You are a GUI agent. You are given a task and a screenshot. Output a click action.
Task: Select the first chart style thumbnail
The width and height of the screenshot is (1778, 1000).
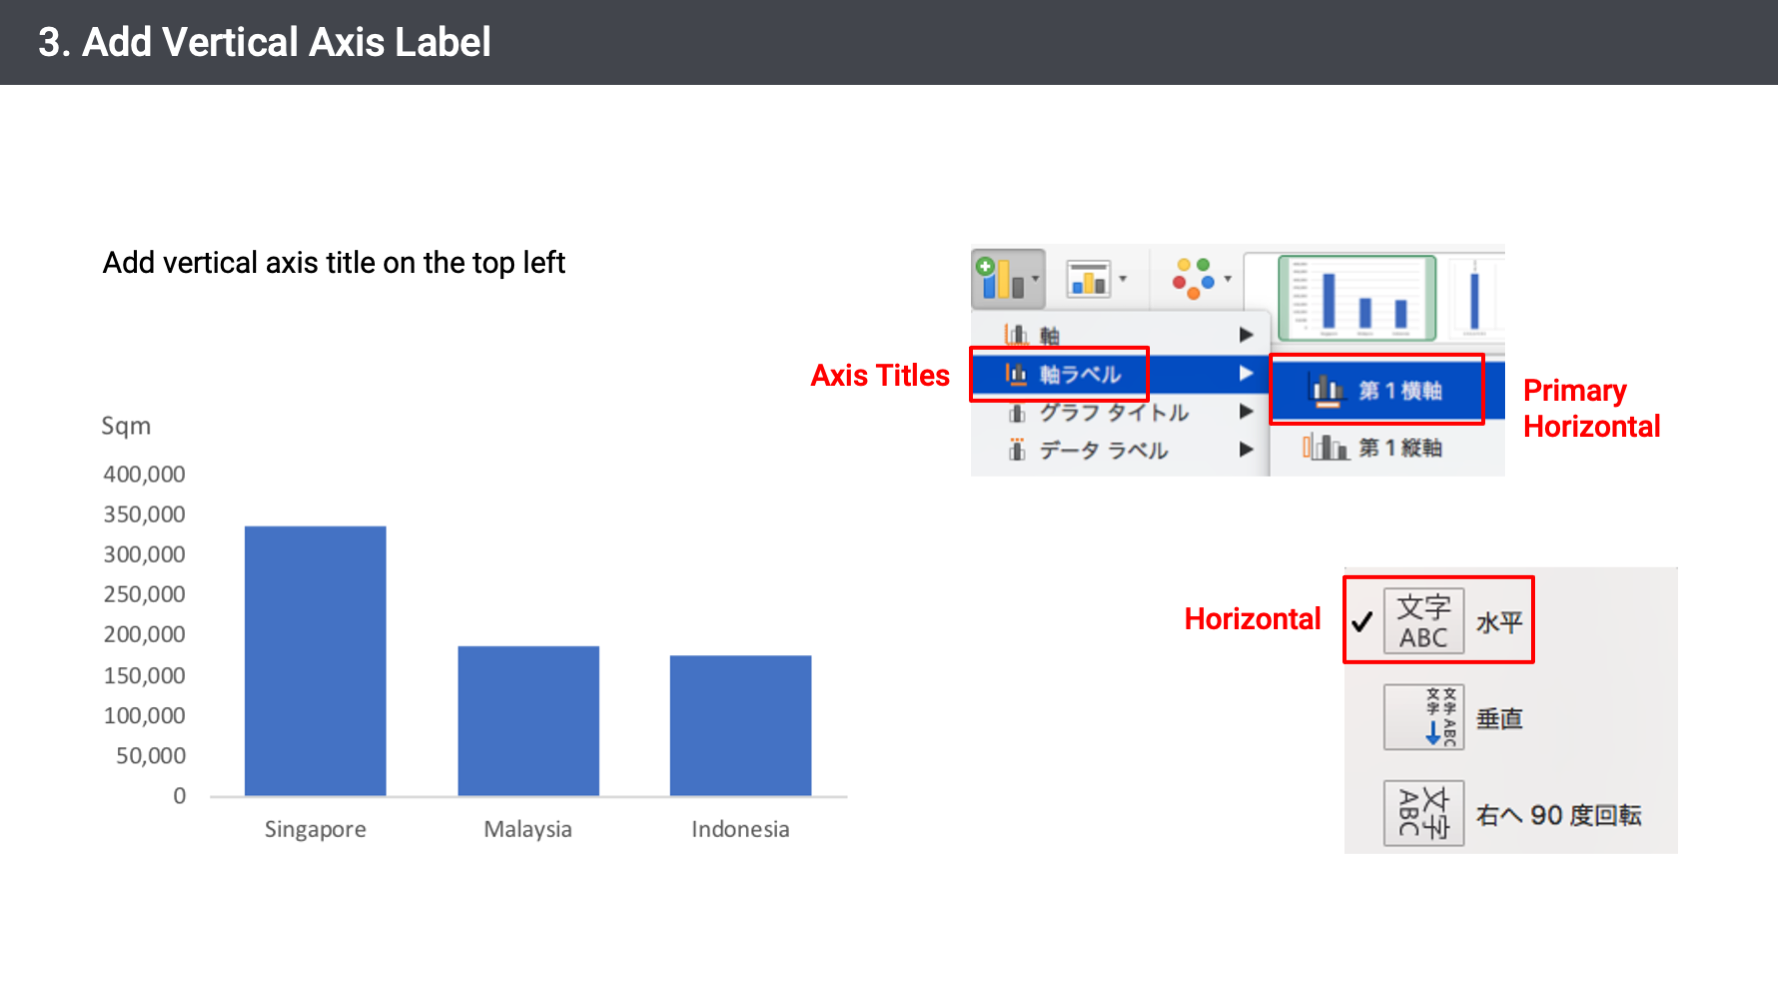click(1357, 297)
